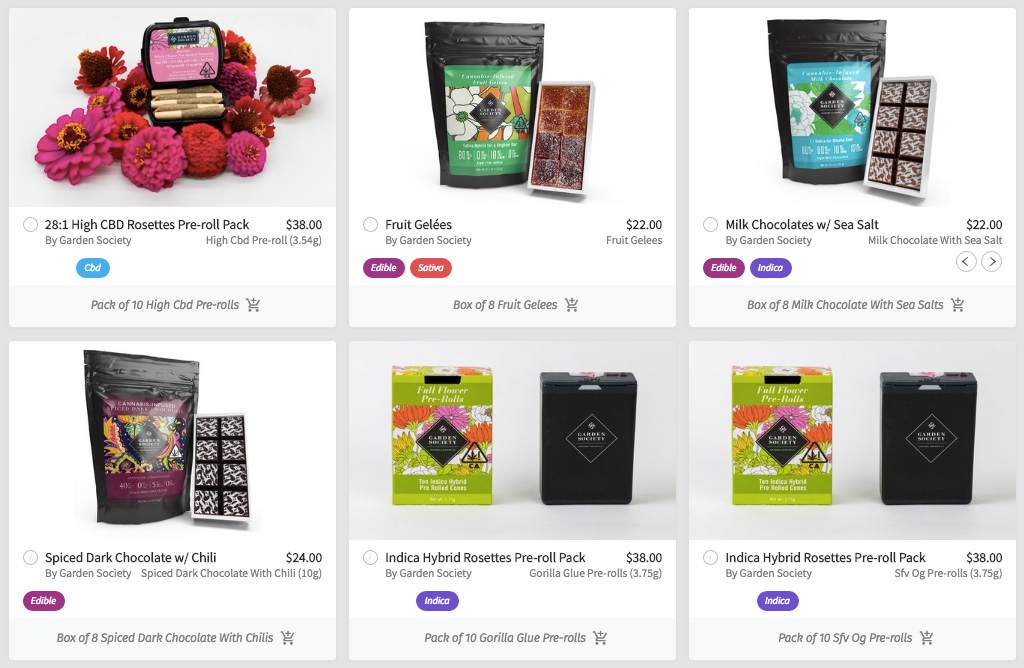
Task: Open info circle beside Fruit Gelées title
Action: click(x=370, y=225)
